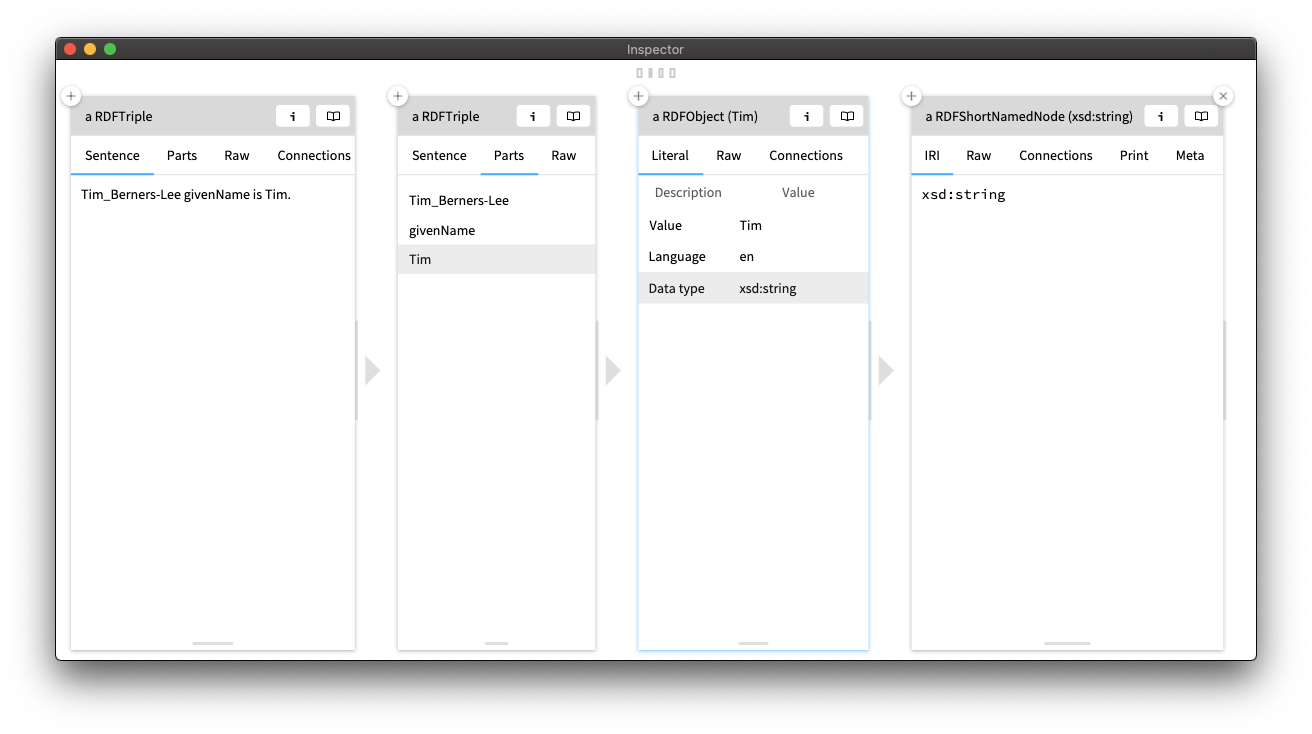The image size is (1312, 734).
Task: Click info icon in RDFObject (Tim) pane
Action: click(x=806, y=116)
